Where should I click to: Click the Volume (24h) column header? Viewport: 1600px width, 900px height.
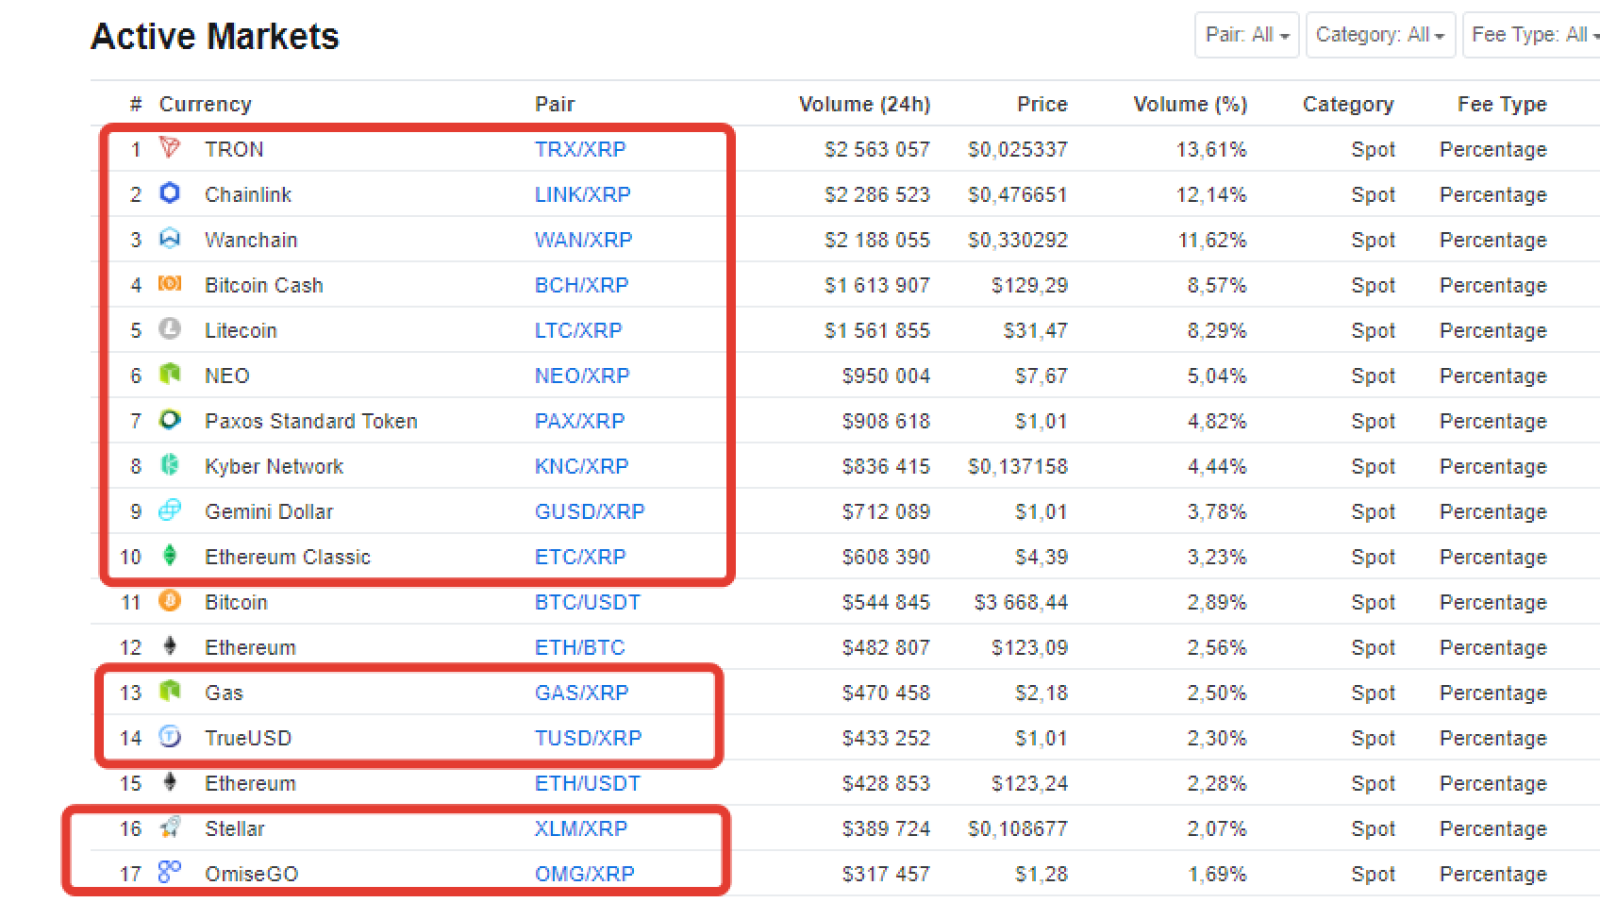[x=865, y=104]
